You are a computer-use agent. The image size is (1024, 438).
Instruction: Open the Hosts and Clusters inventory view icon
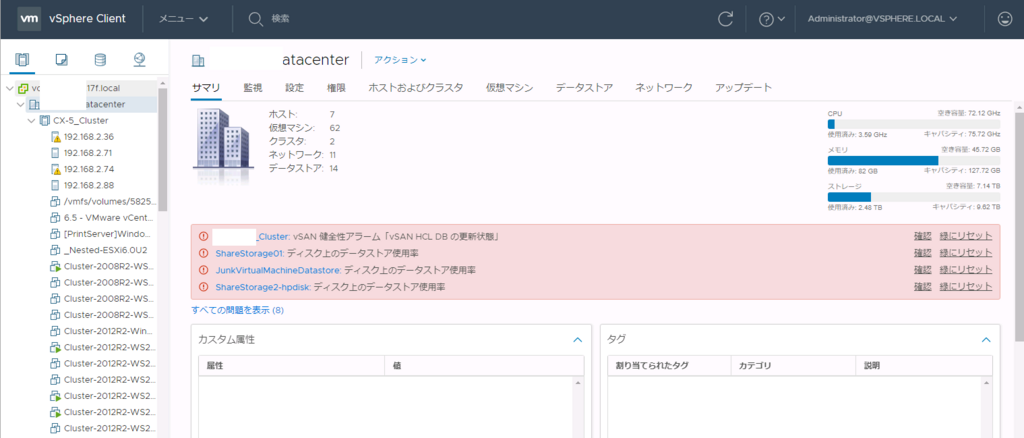tap(22, 60)
